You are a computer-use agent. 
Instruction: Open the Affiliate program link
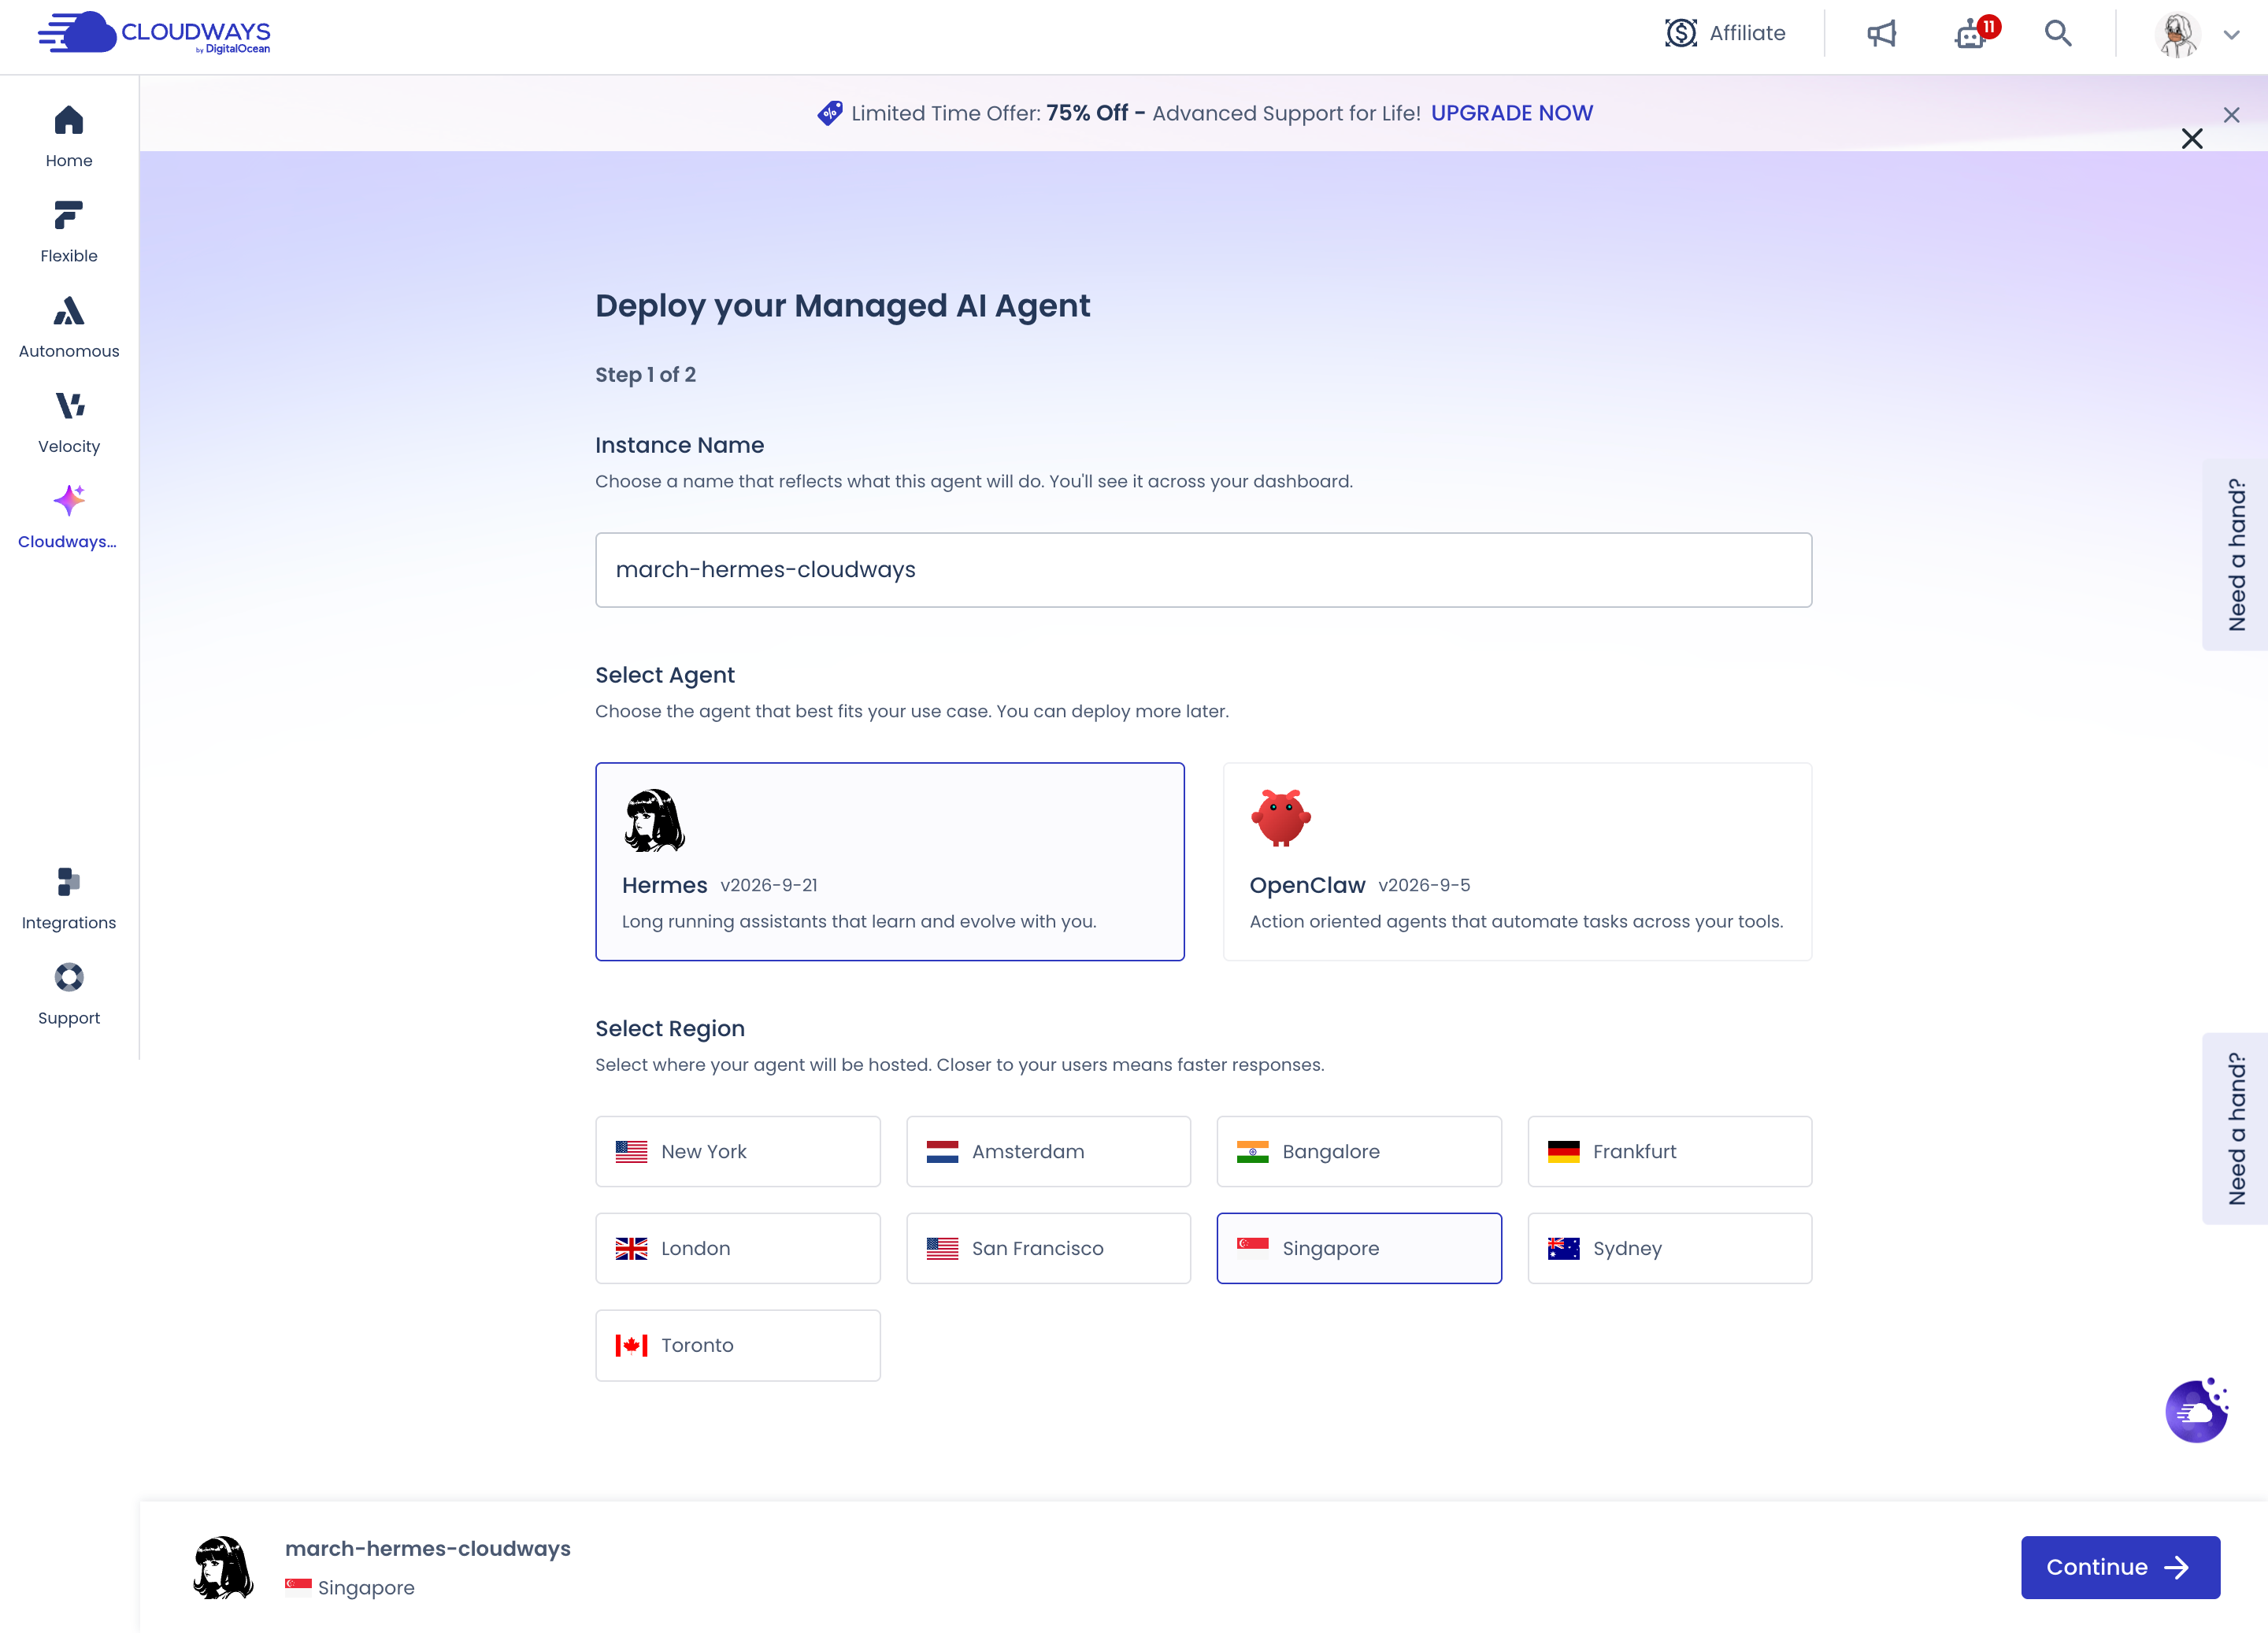[x=1725, y=33]
